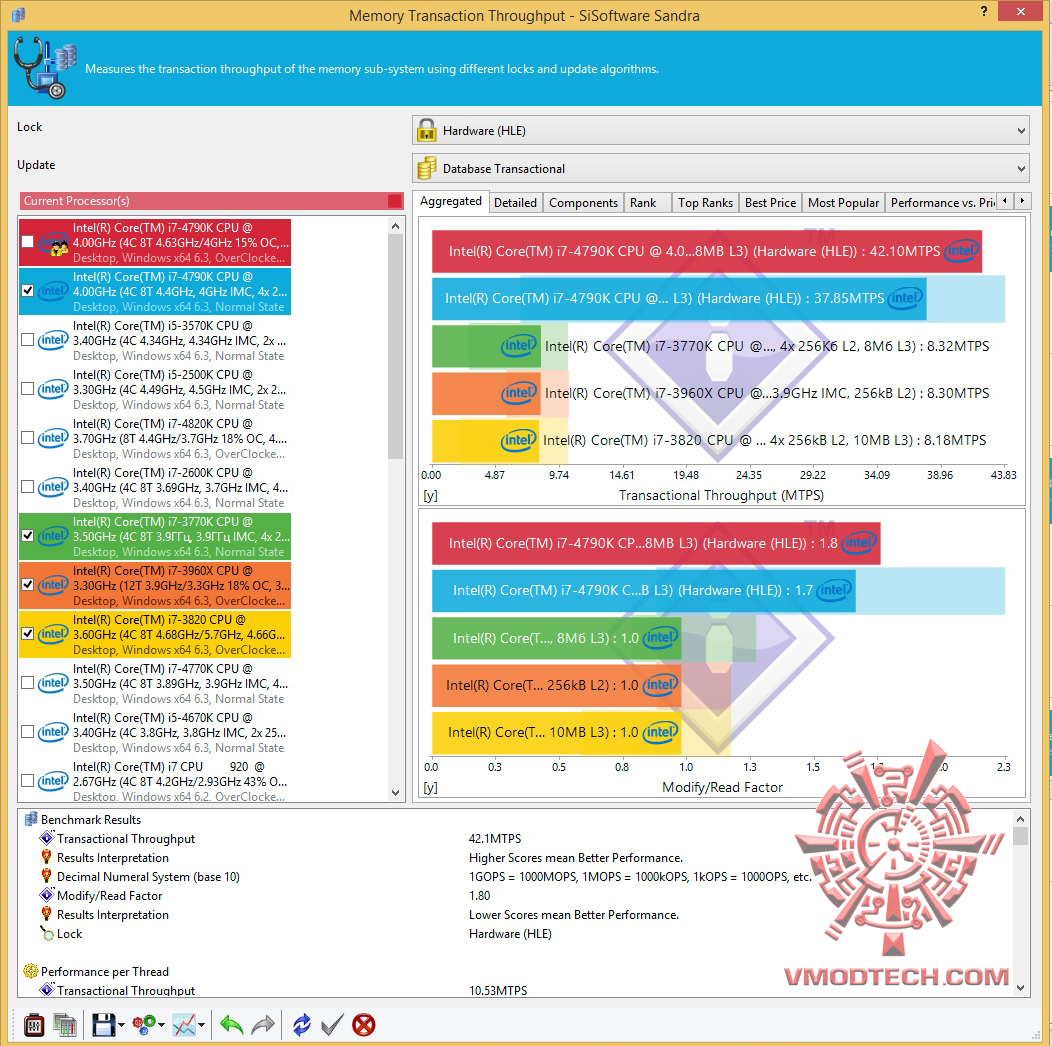The height and width of the screenshot is (1046, 1052).
Task: Click the colored gears engine icon
Action: click(x=144, y=1025)
